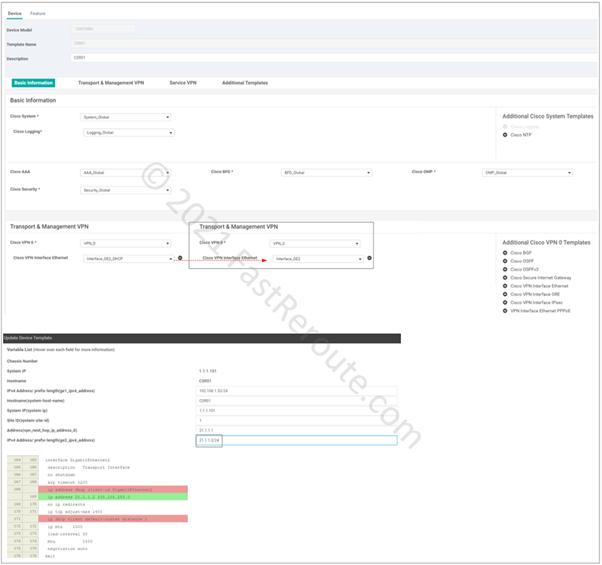The image size is (602, 565).
Task: Open the Cisco AAA dropdown AAA_Global
Action: pos(126,173)
